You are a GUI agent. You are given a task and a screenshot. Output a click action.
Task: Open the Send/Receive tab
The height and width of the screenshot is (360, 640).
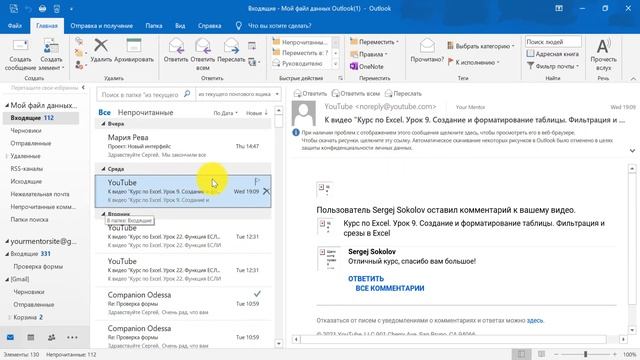tap(102, 26)
